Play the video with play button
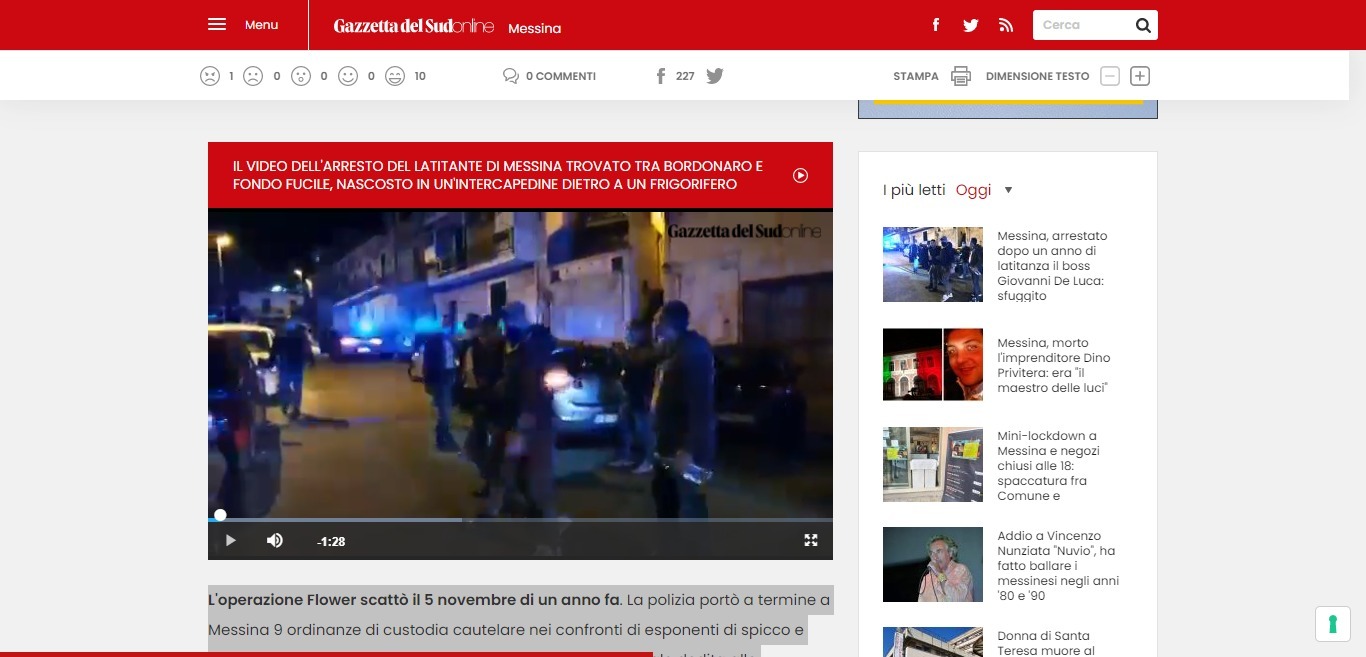This screenshot has width=1366, height=657. pos(230,541)
